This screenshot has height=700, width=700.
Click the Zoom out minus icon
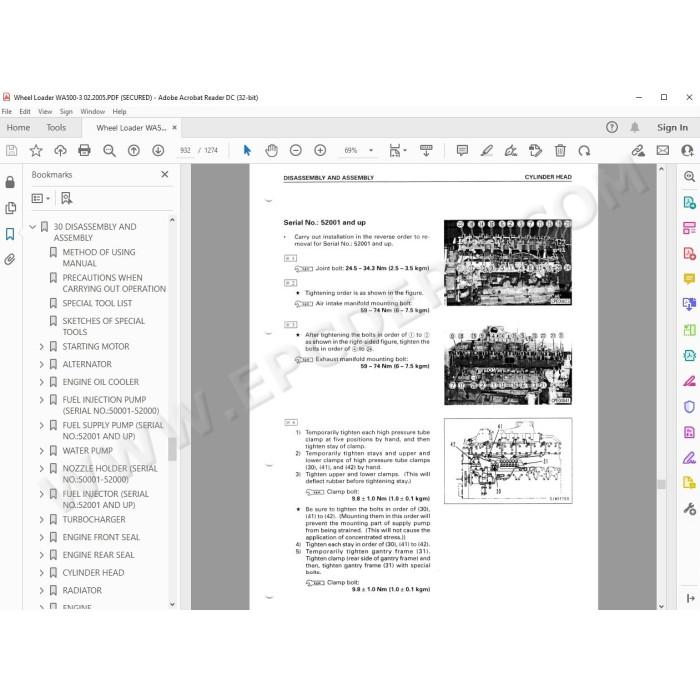tap(296, 150)
